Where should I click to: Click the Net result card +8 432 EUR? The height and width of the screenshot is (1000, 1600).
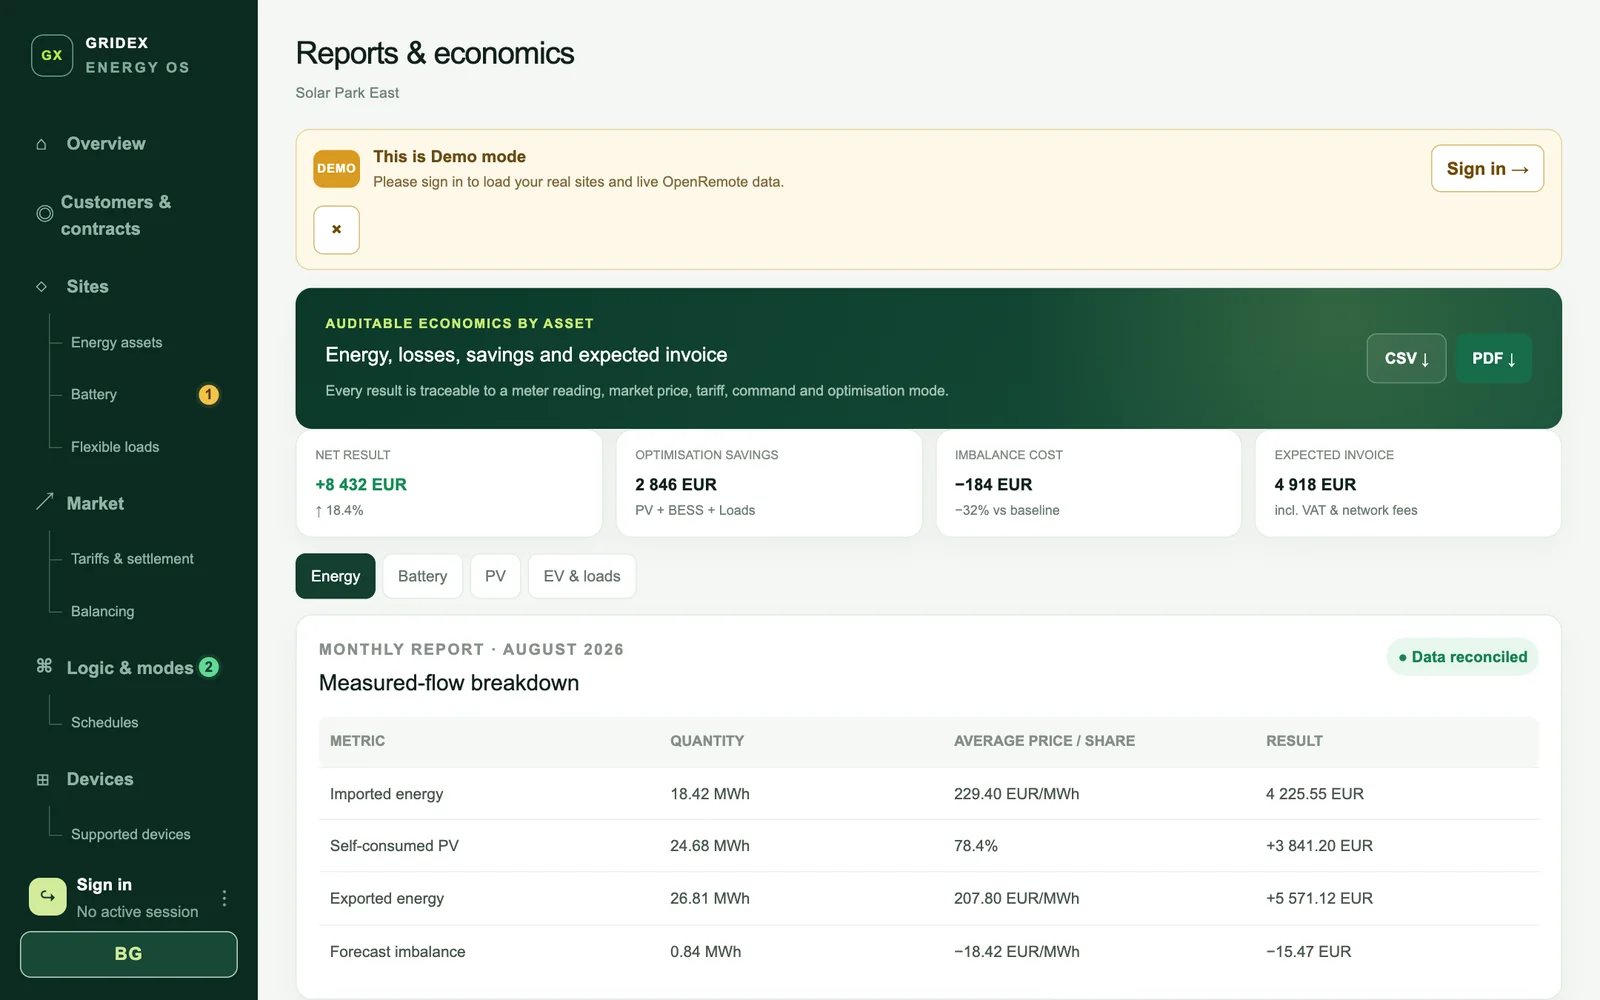pos(449,484)
